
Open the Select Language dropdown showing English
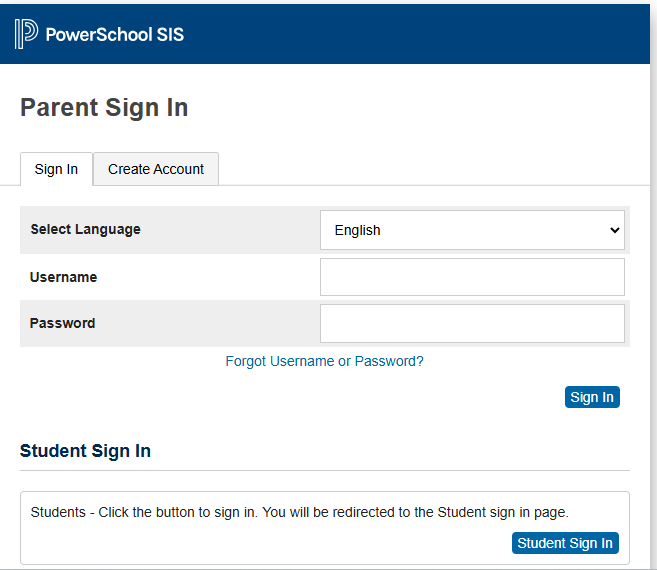point(472,230)
